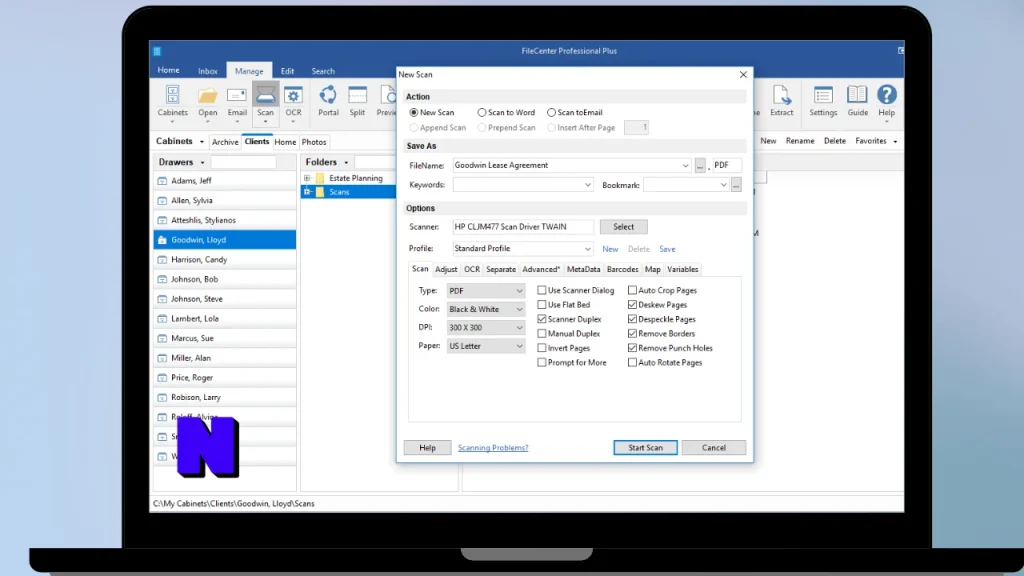Click the Extract ribbon icon
The image size is (1024, 576).
[x=781, y=95]
